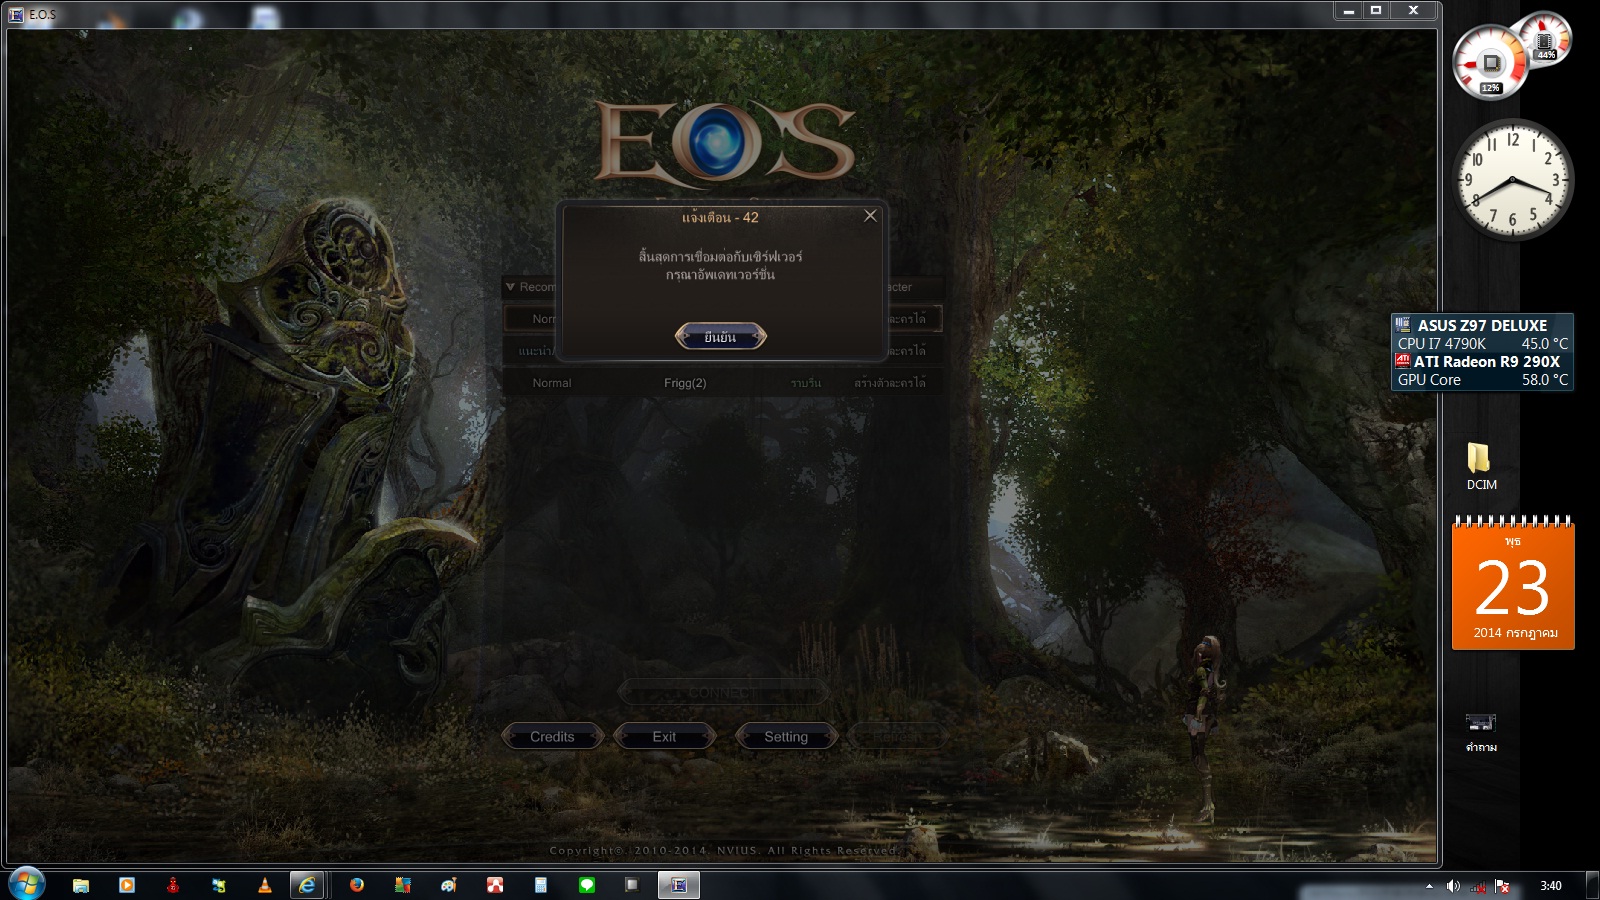Launch Windows Media Player from taskbar
The width and height of the screenshot is (1600, 900).
pos(127,885)
